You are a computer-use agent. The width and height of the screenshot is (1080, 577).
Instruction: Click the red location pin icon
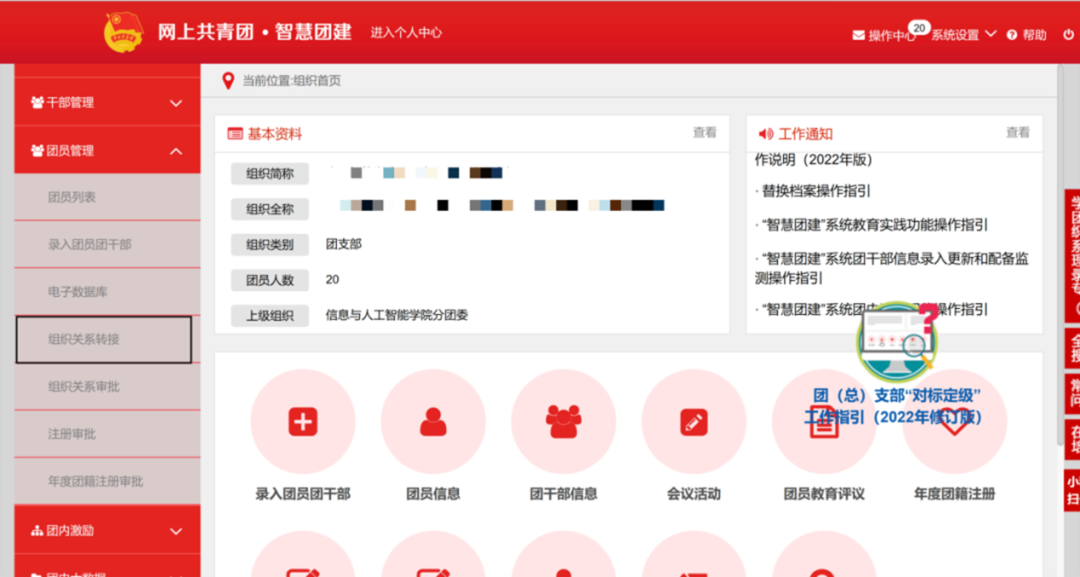pos(228,81)
